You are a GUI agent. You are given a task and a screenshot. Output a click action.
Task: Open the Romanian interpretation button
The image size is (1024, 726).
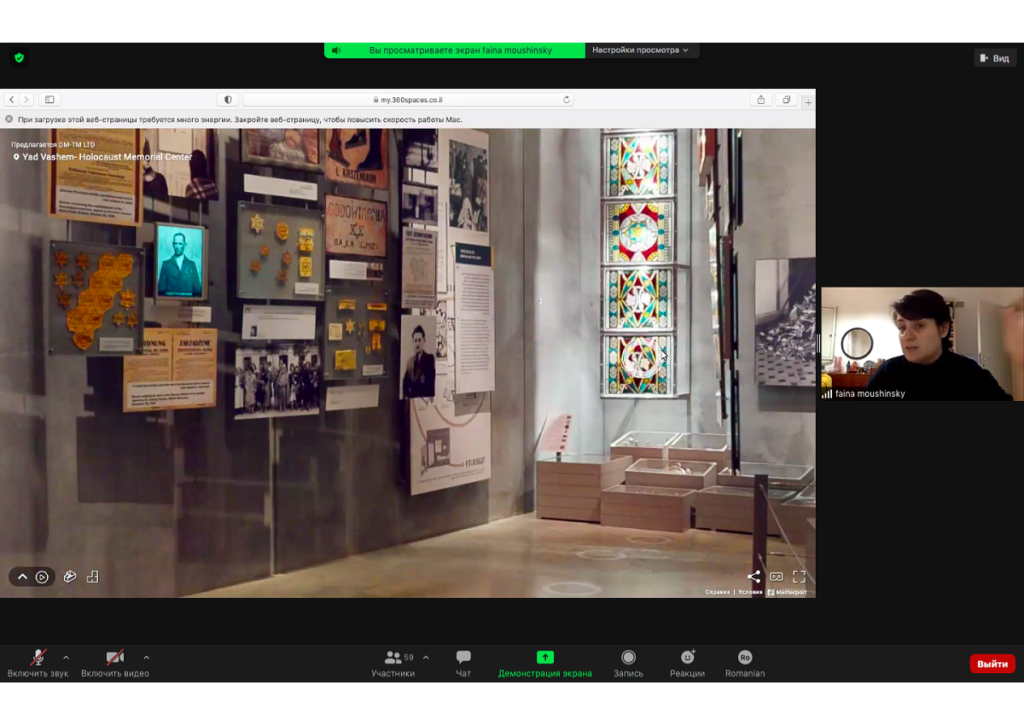pyautogui.click(x=744, y=663)
